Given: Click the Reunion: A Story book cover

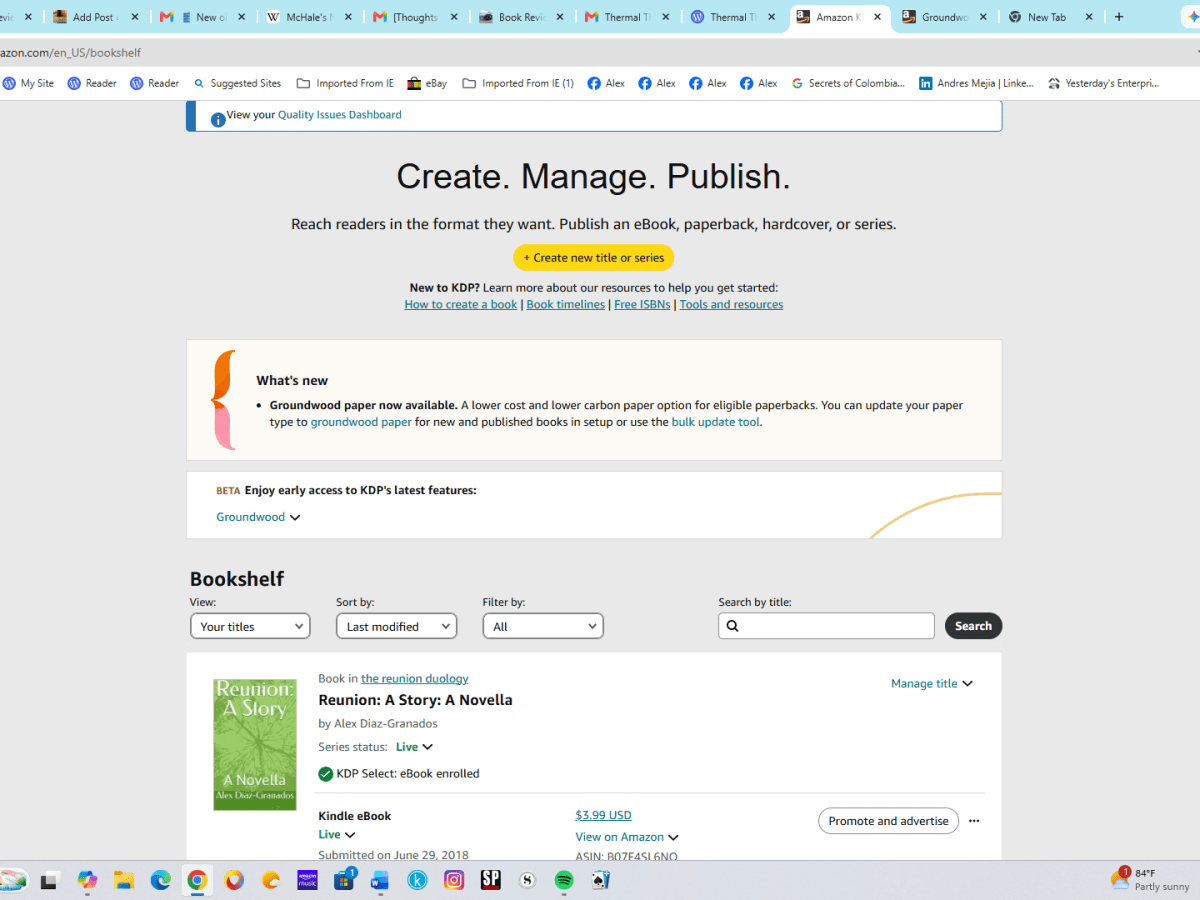Looking at the screenshot, I should (x=255, y=744).
